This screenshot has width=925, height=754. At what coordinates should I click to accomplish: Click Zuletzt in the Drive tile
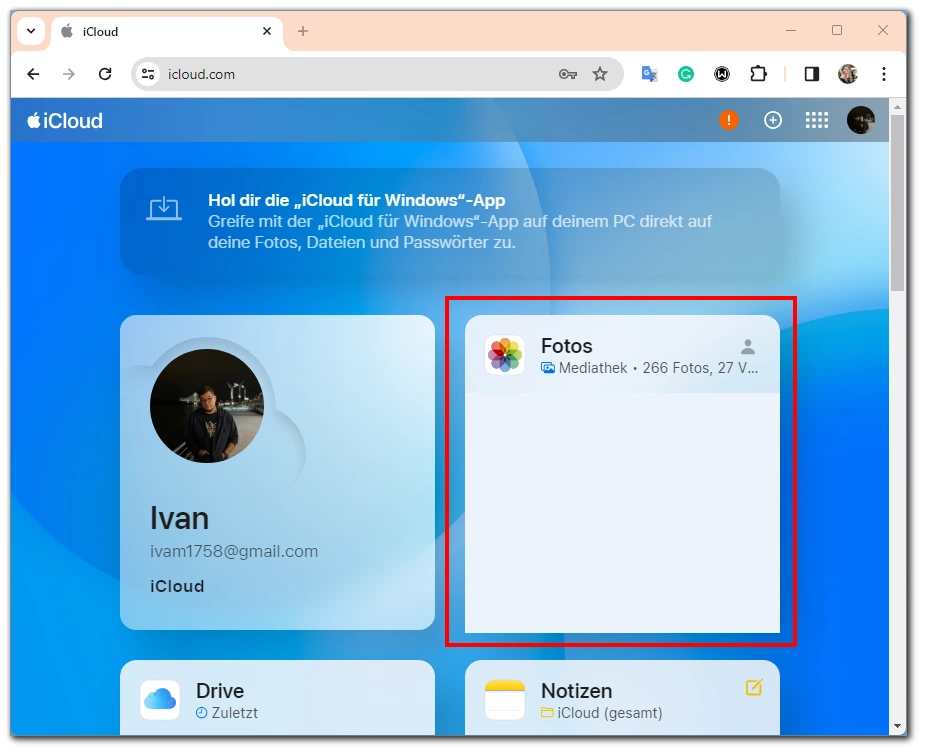234,713
